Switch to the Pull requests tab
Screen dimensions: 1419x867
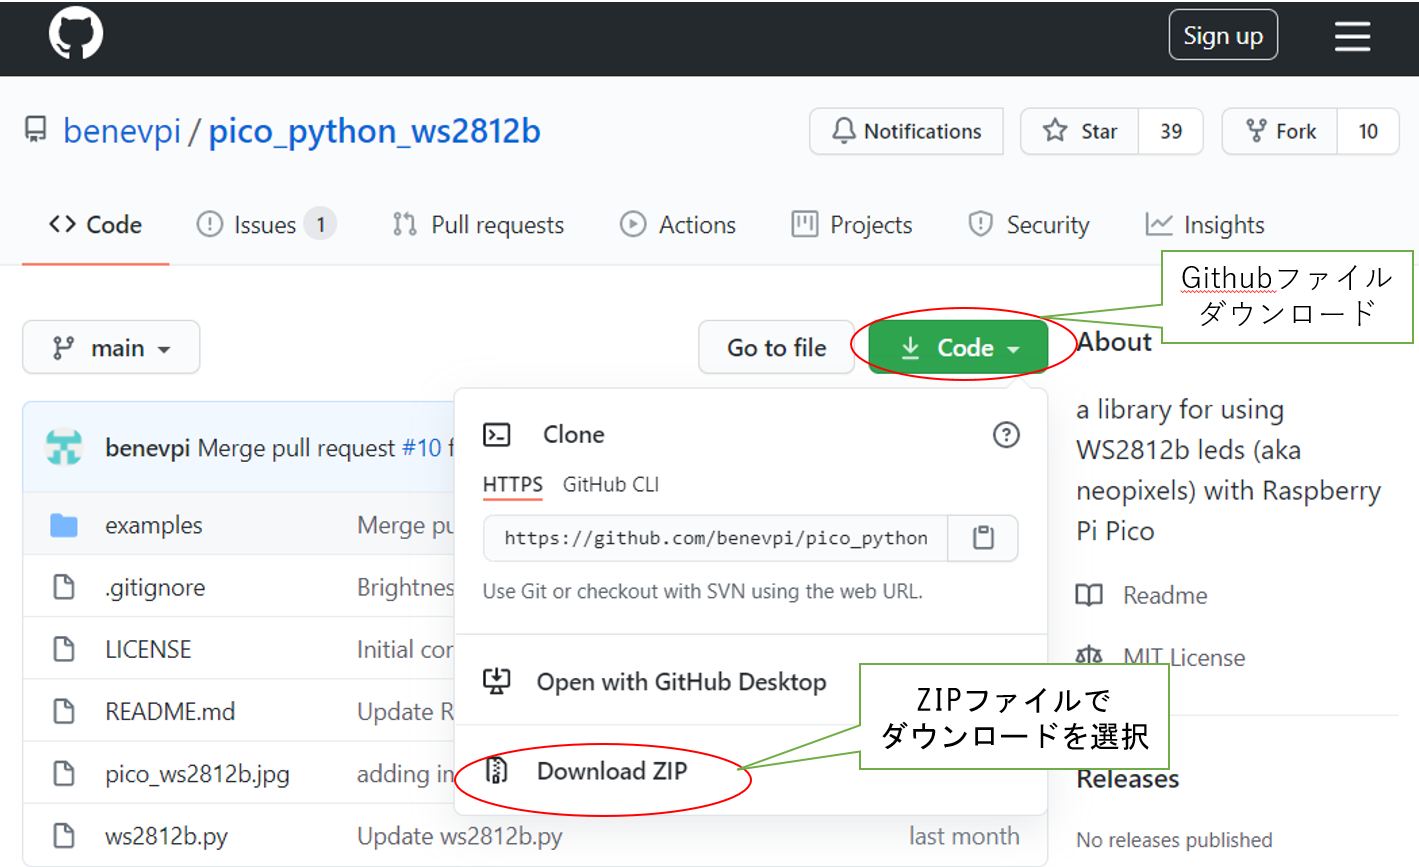(x=478, y=225)
